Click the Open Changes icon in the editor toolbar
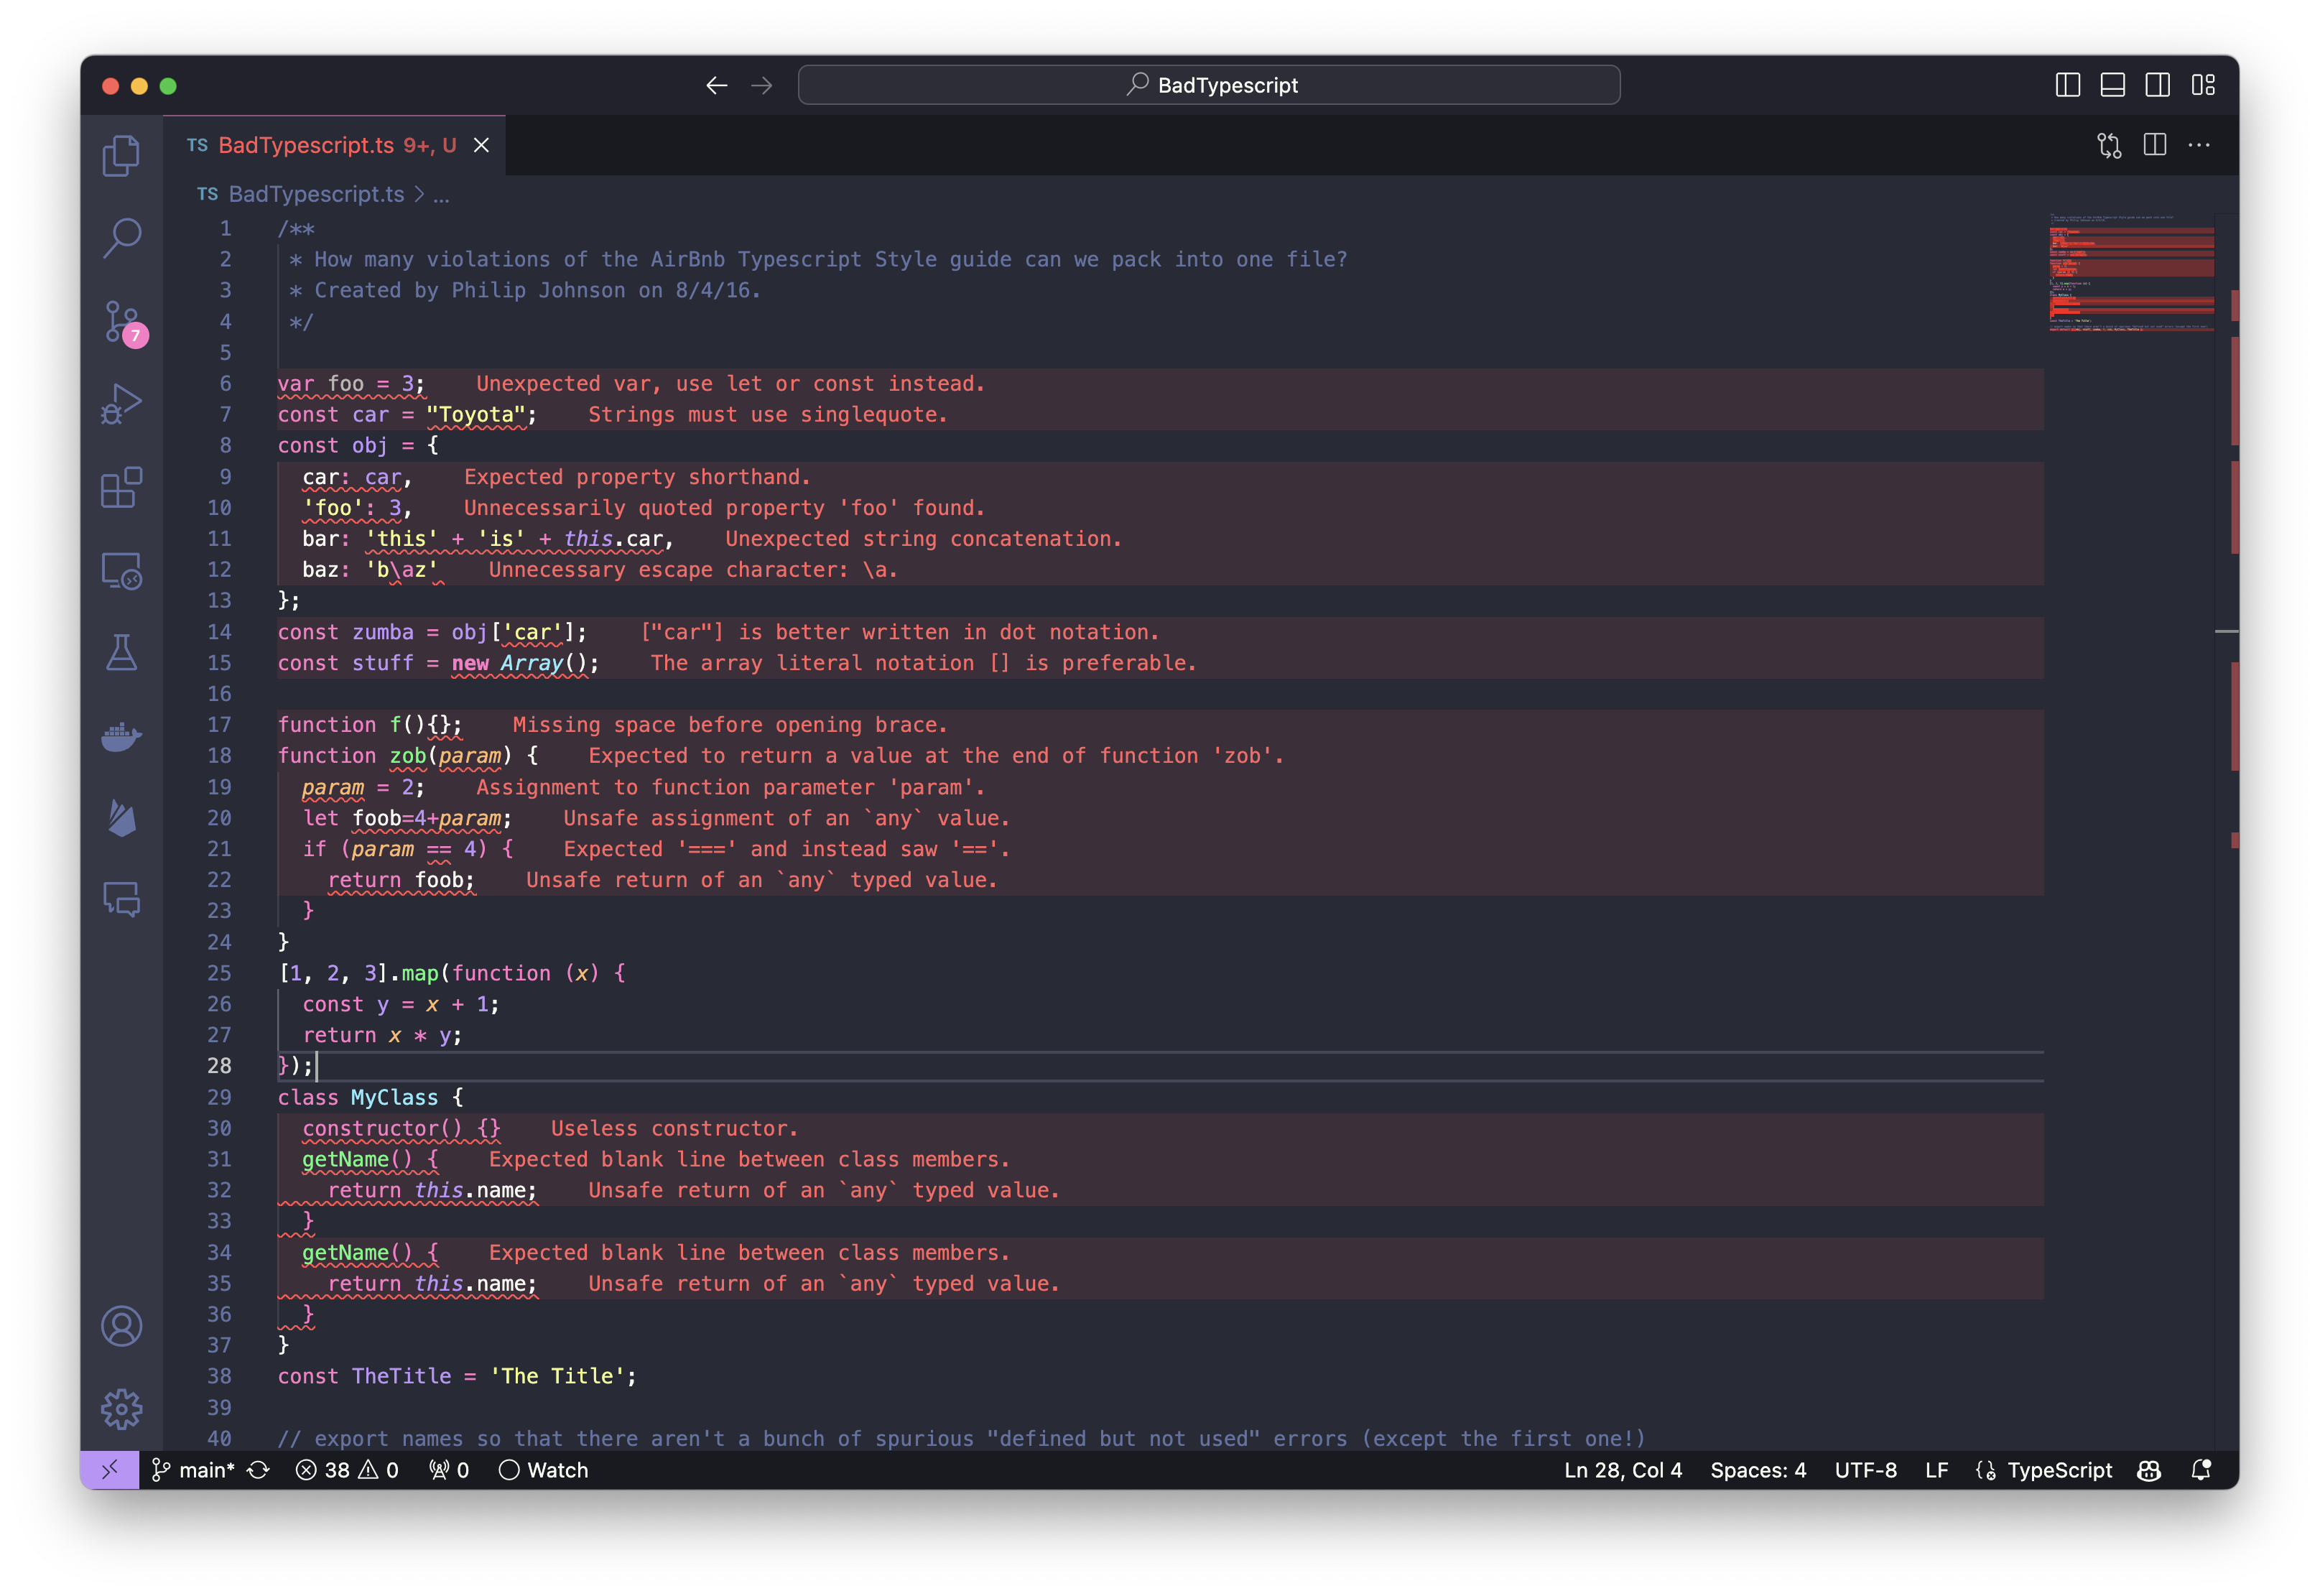2320x1596 pixels. [x=2109, y=146]
